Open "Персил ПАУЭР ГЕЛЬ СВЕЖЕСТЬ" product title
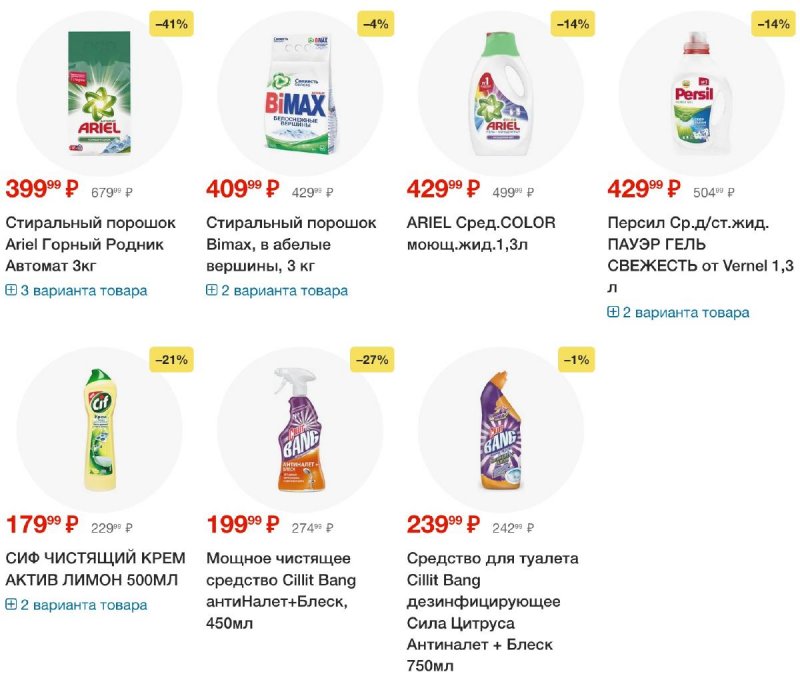 tap(701, 255)
